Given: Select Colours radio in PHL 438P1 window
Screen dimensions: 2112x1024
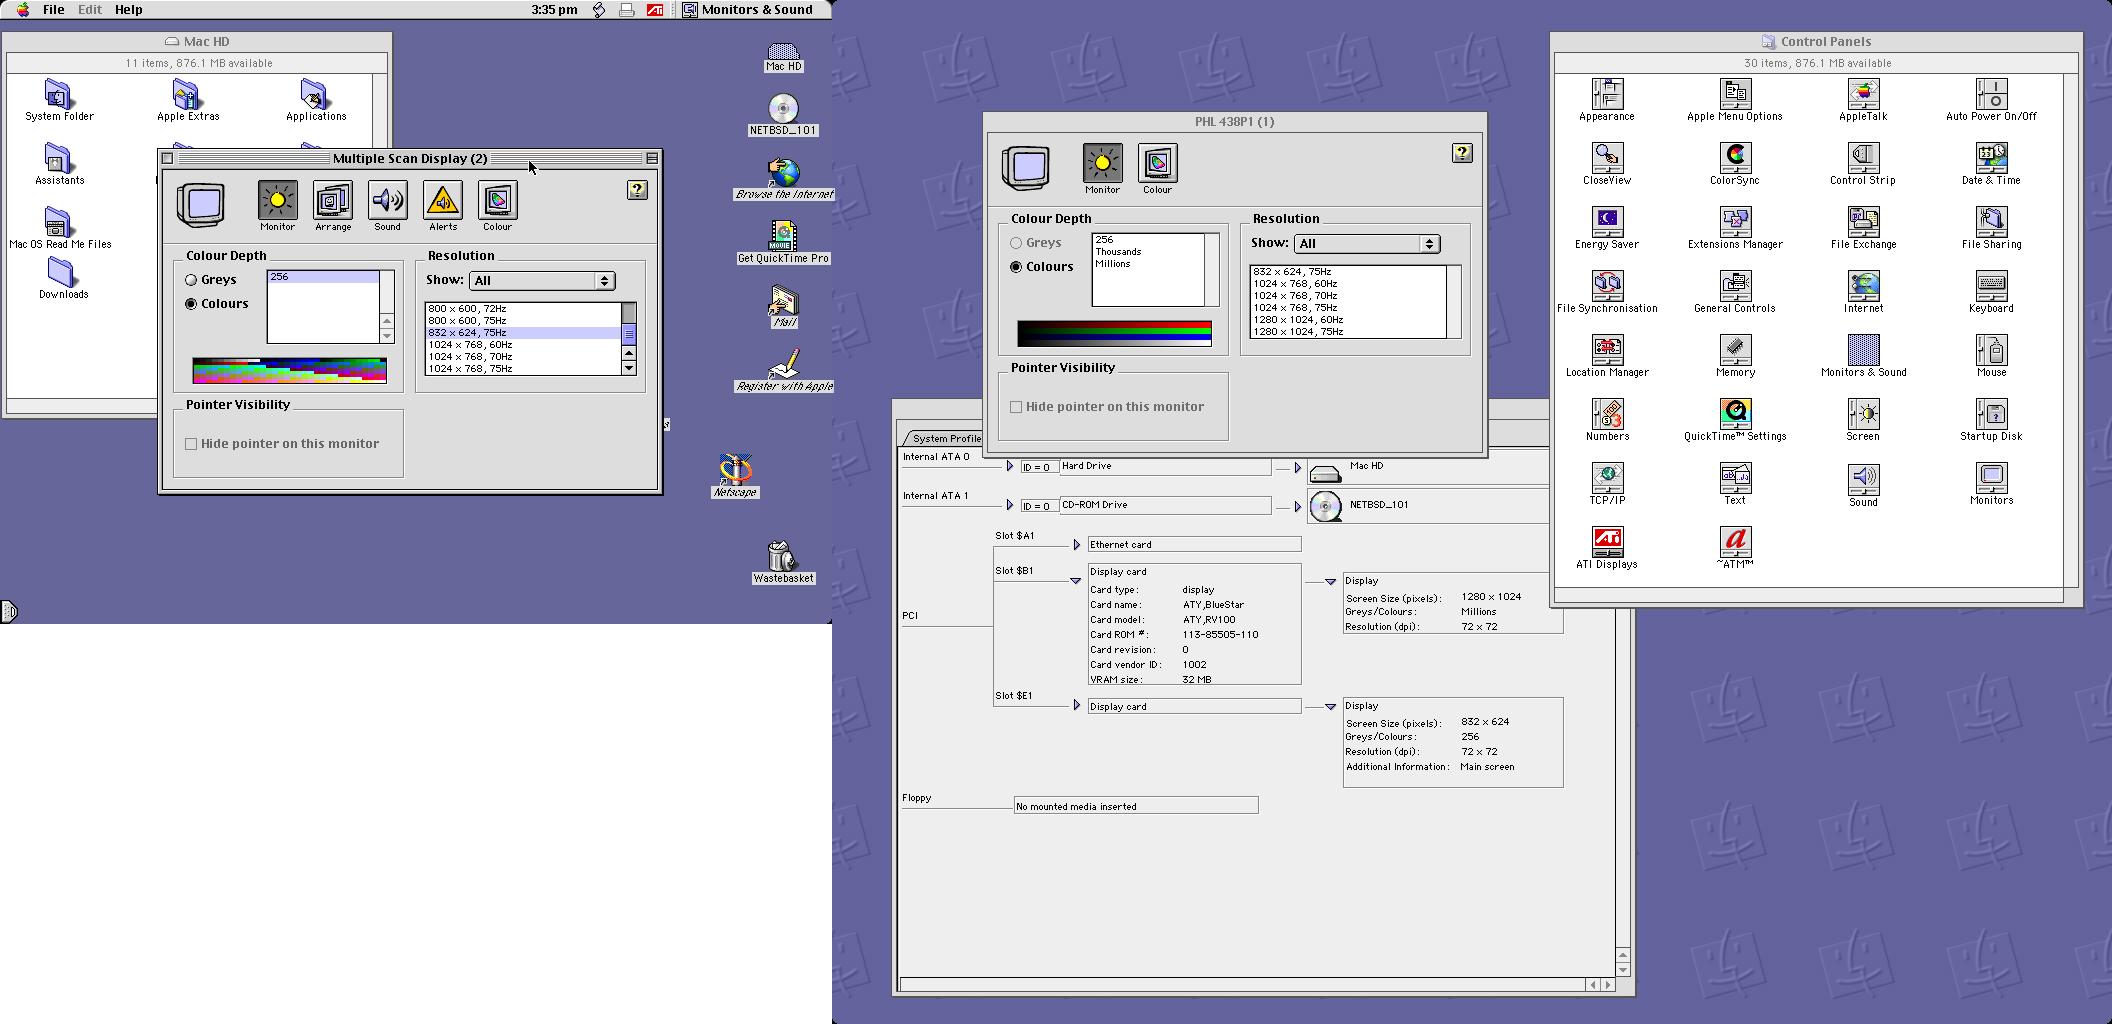Looking at the screenshot, I should (x=1016, y=267).
